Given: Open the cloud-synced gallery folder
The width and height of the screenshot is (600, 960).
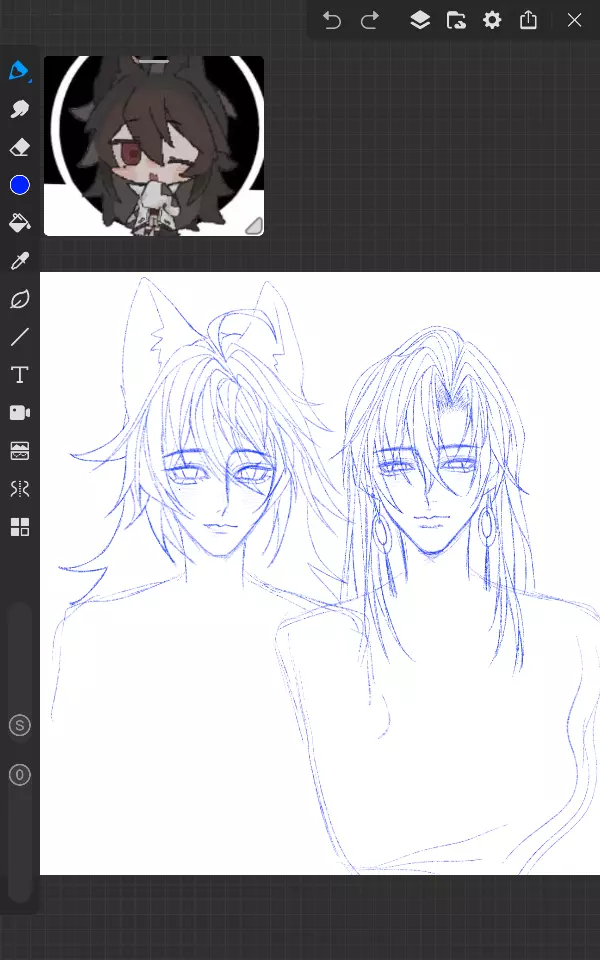Looking at the screenshot, I should pyautogui.click(x=456, y=20).
